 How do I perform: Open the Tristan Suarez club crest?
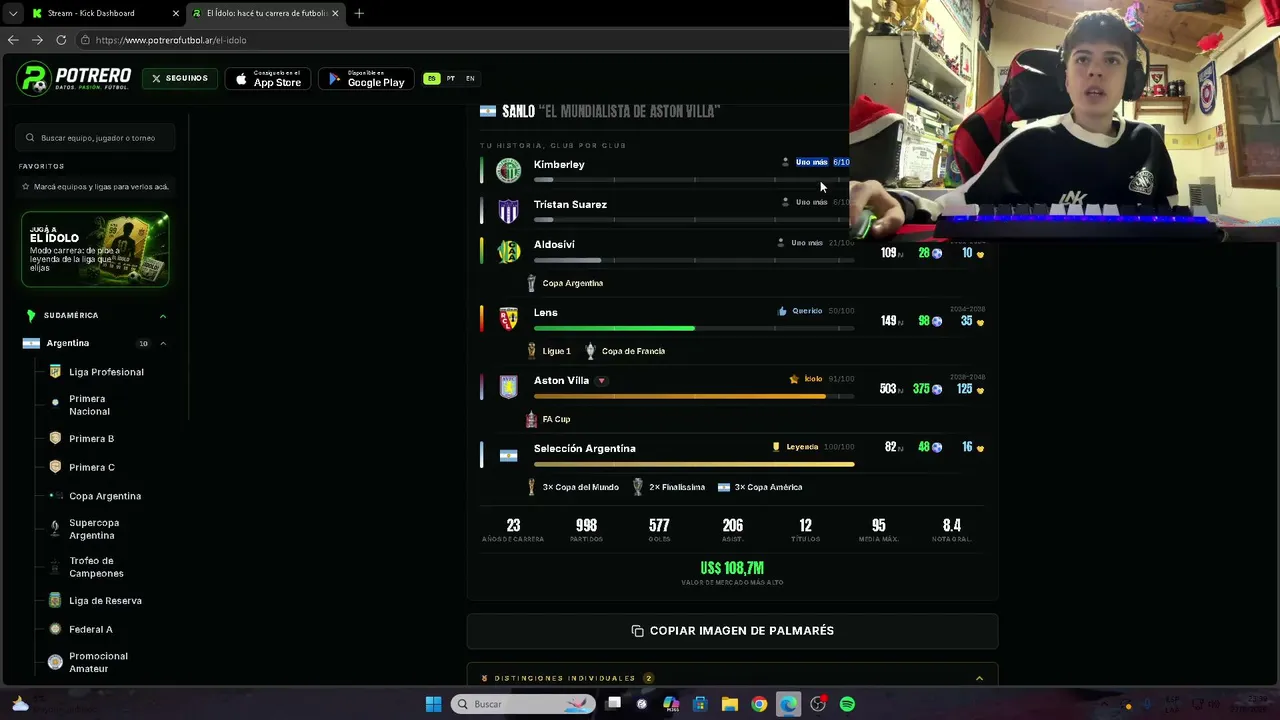(x=509, y=211)
